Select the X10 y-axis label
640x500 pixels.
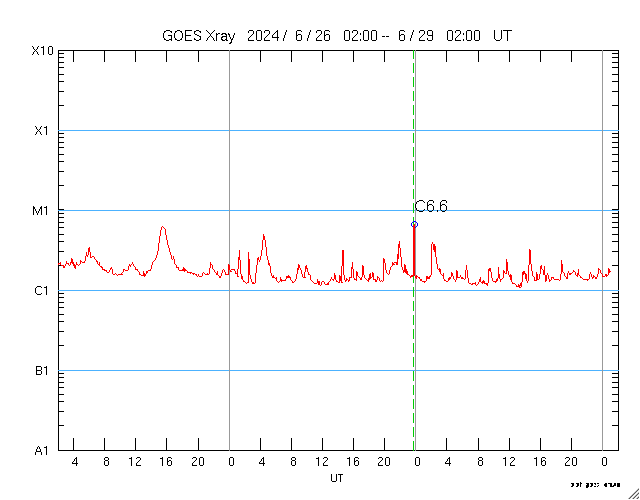[43, 51]
